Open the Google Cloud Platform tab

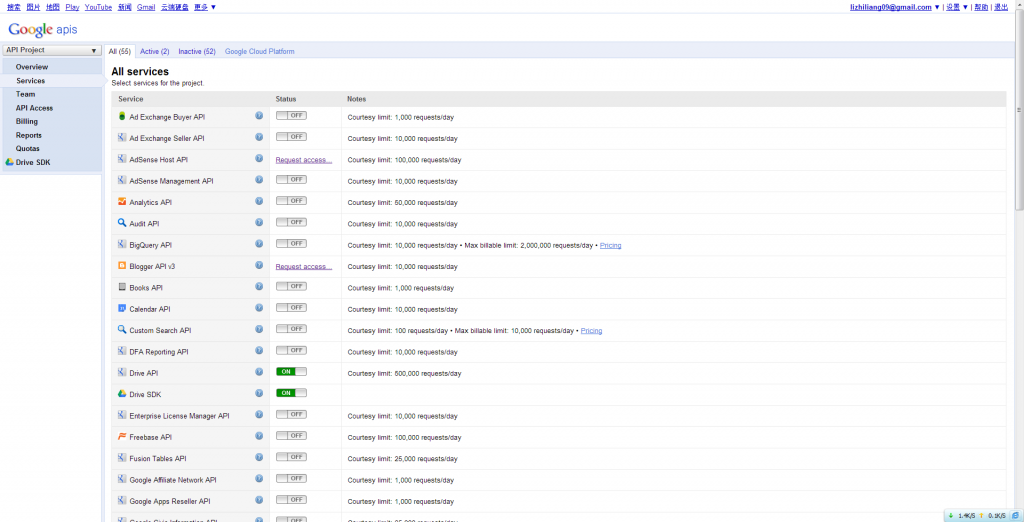pos(260,52)
